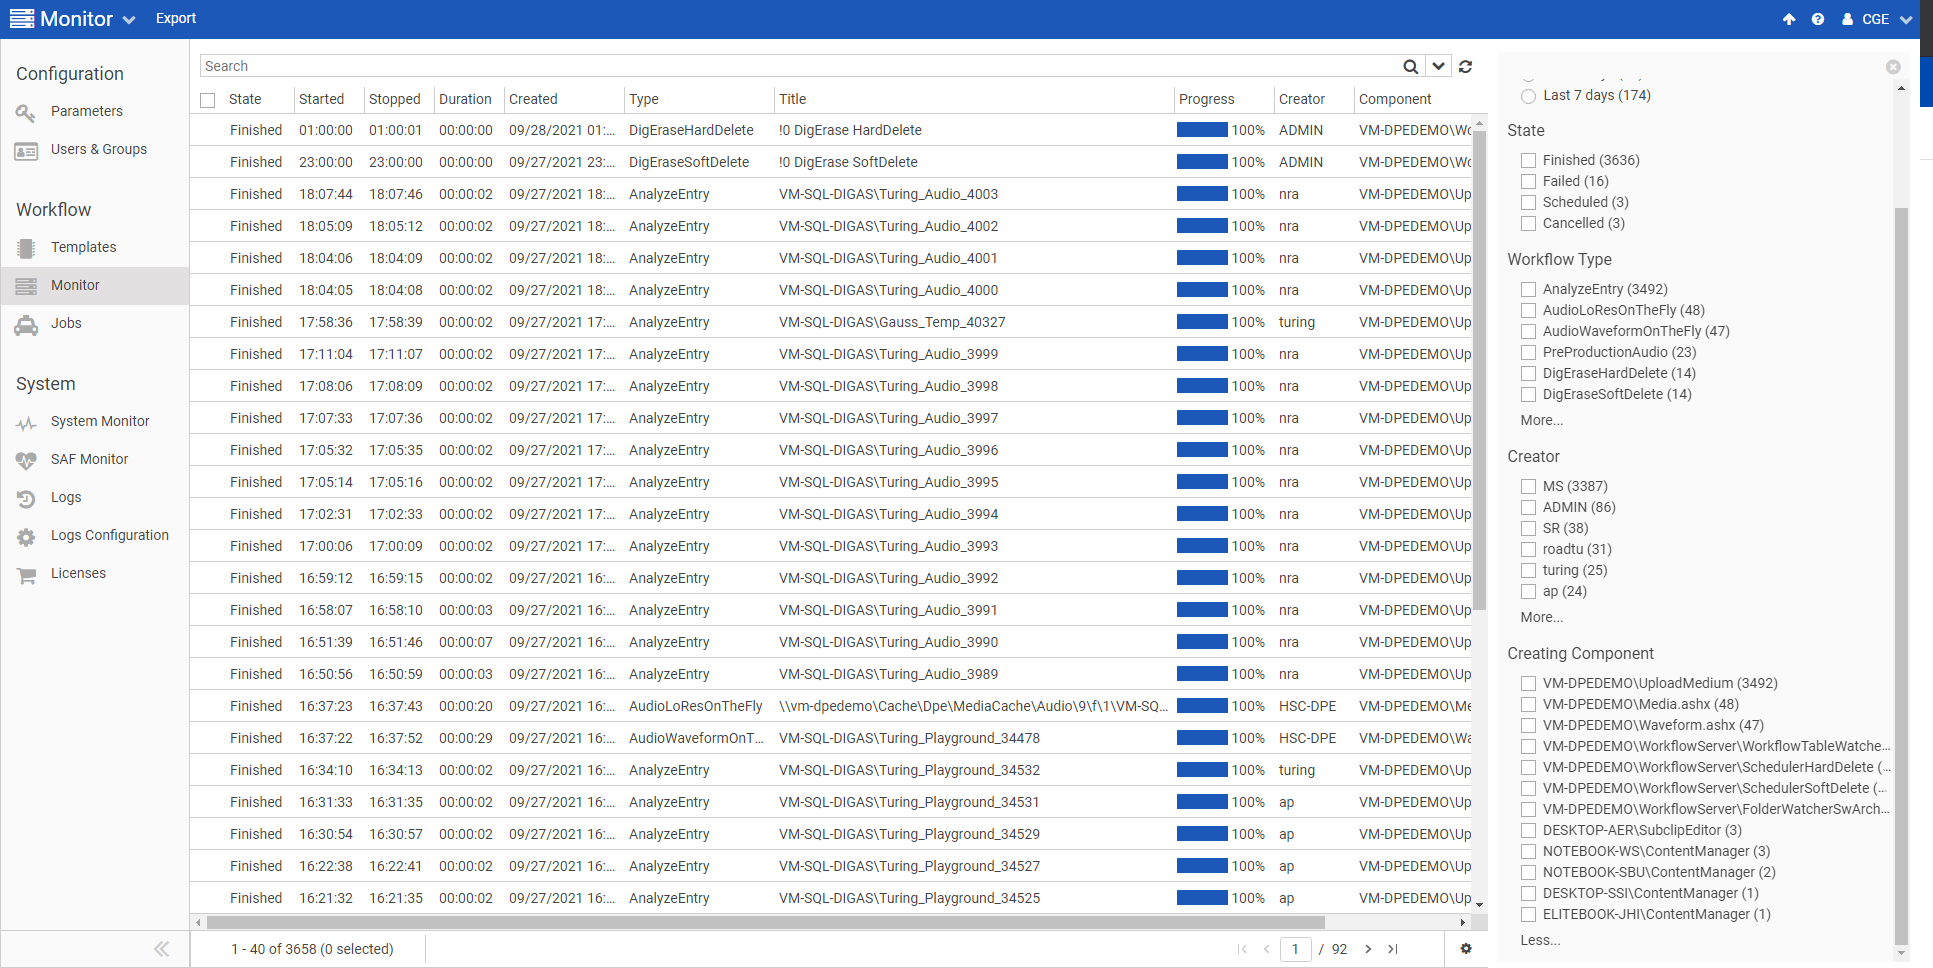This screenshot has width=1933, height=968.
Task: Open the CGE user menu dropdown
Action: 1877,19
